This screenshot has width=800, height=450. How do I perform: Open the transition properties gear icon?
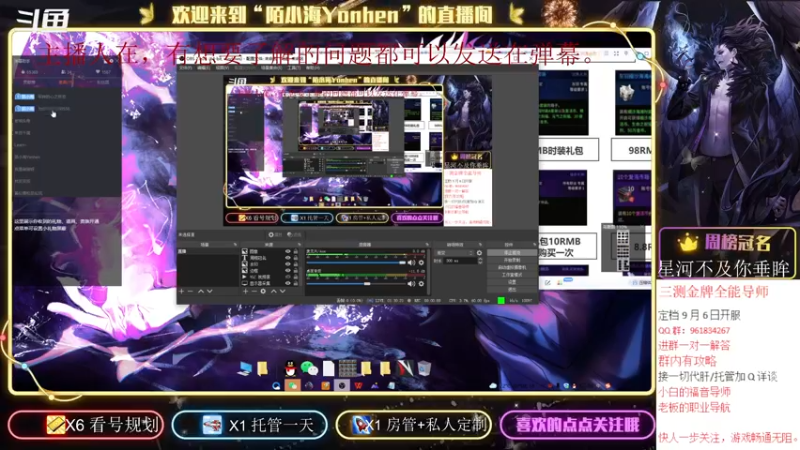(x=479, y=253)
